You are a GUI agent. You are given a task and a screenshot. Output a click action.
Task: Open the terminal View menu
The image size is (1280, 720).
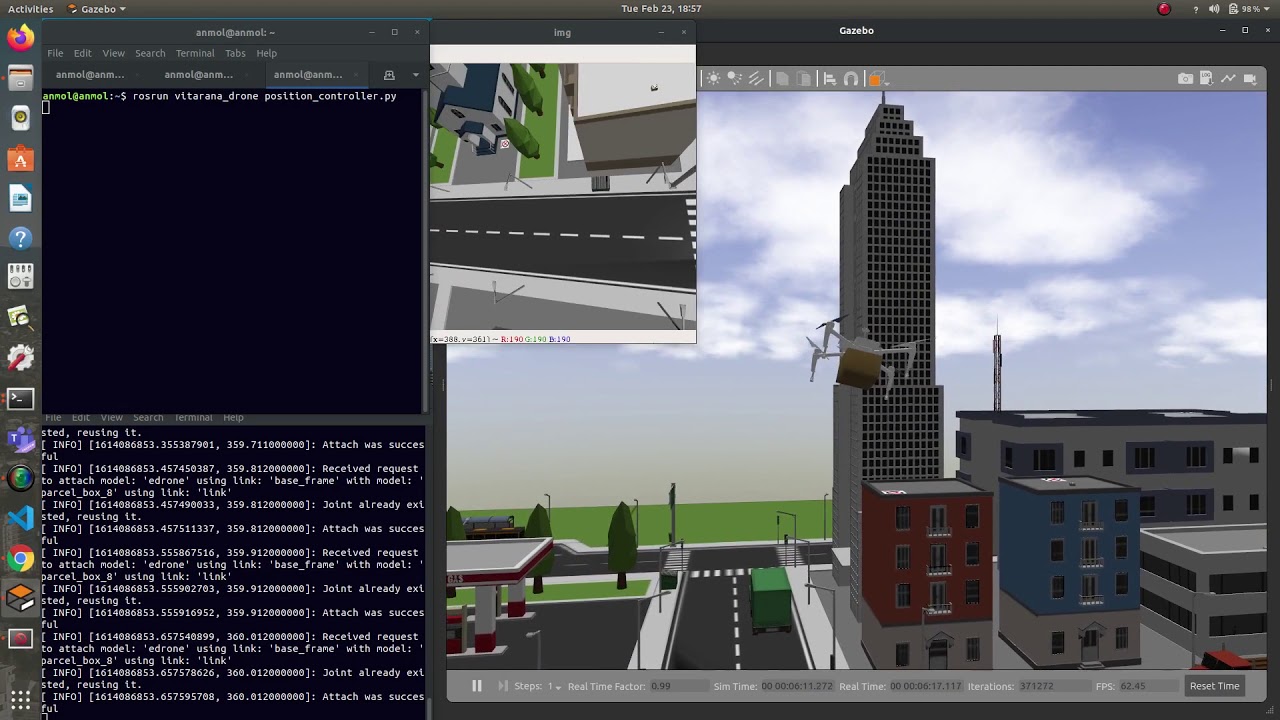coord(114,53)
